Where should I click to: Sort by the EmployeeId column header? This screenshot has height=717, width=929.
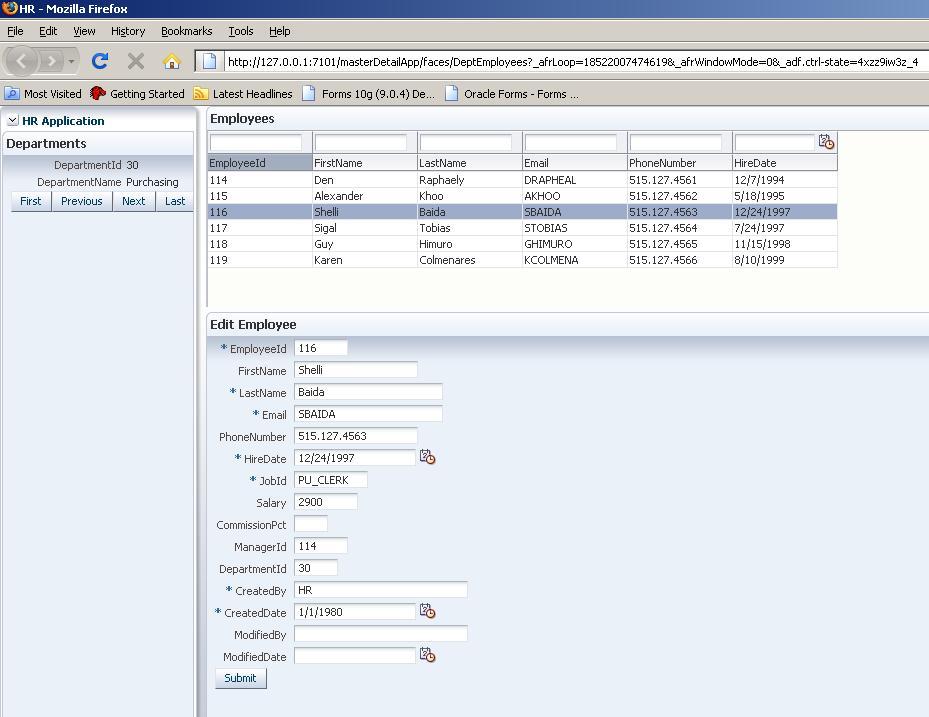tap(260, 163)
